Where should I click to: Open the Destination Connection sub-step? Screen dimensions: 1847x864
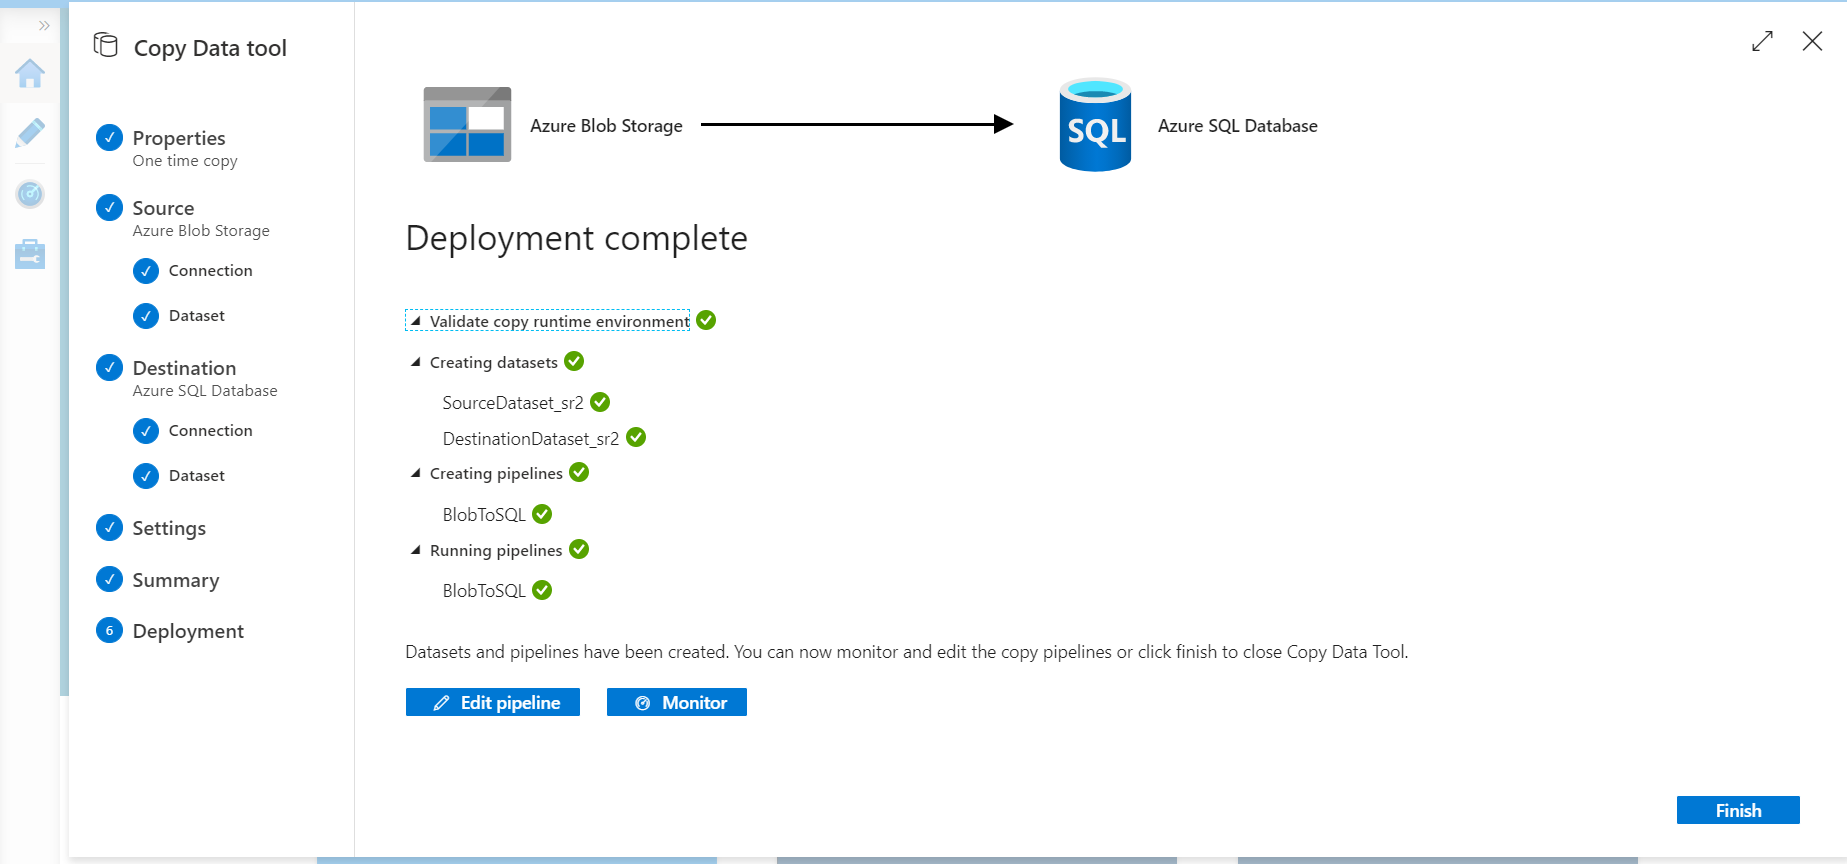click(210, 431)
